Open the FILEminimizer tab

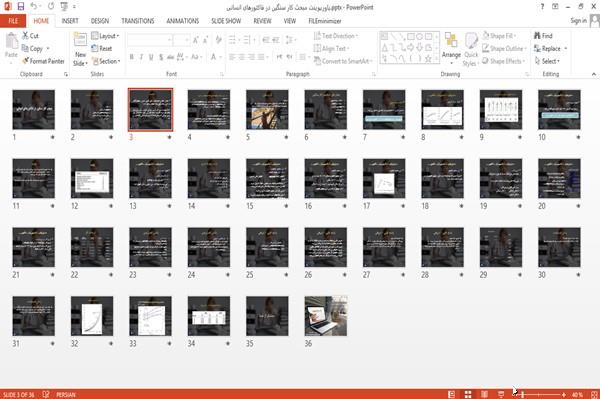(x=324, y=21)
